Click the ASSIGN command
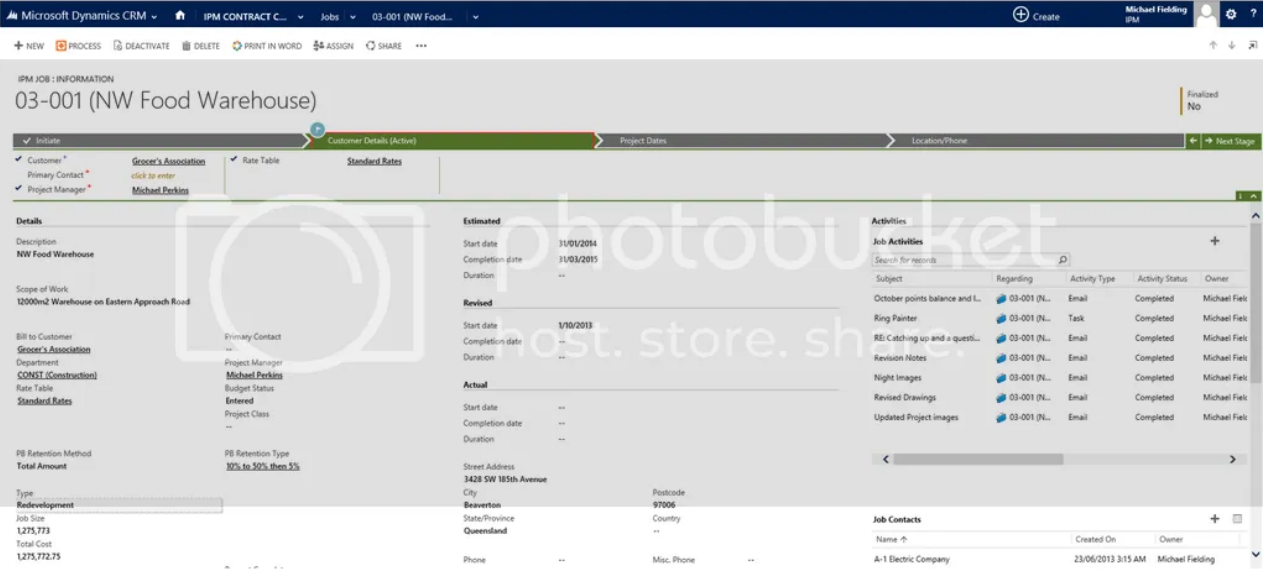 333,46
